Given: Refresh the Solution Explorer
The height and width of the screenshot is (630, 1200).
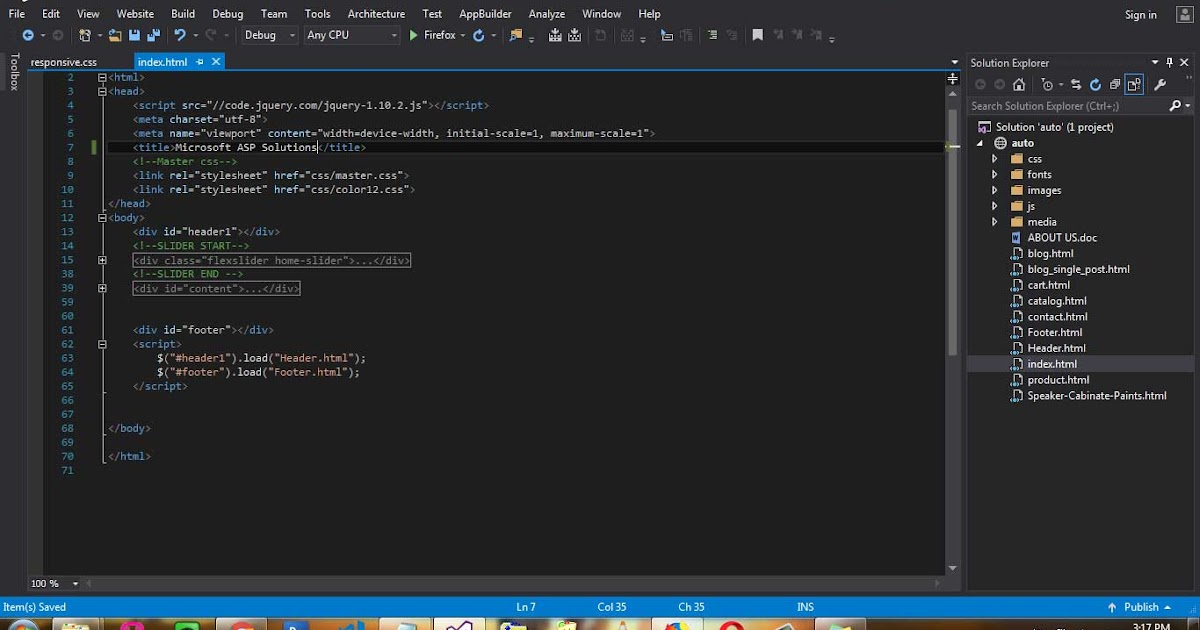Looking at the screenshot, I should [1095, 84].
